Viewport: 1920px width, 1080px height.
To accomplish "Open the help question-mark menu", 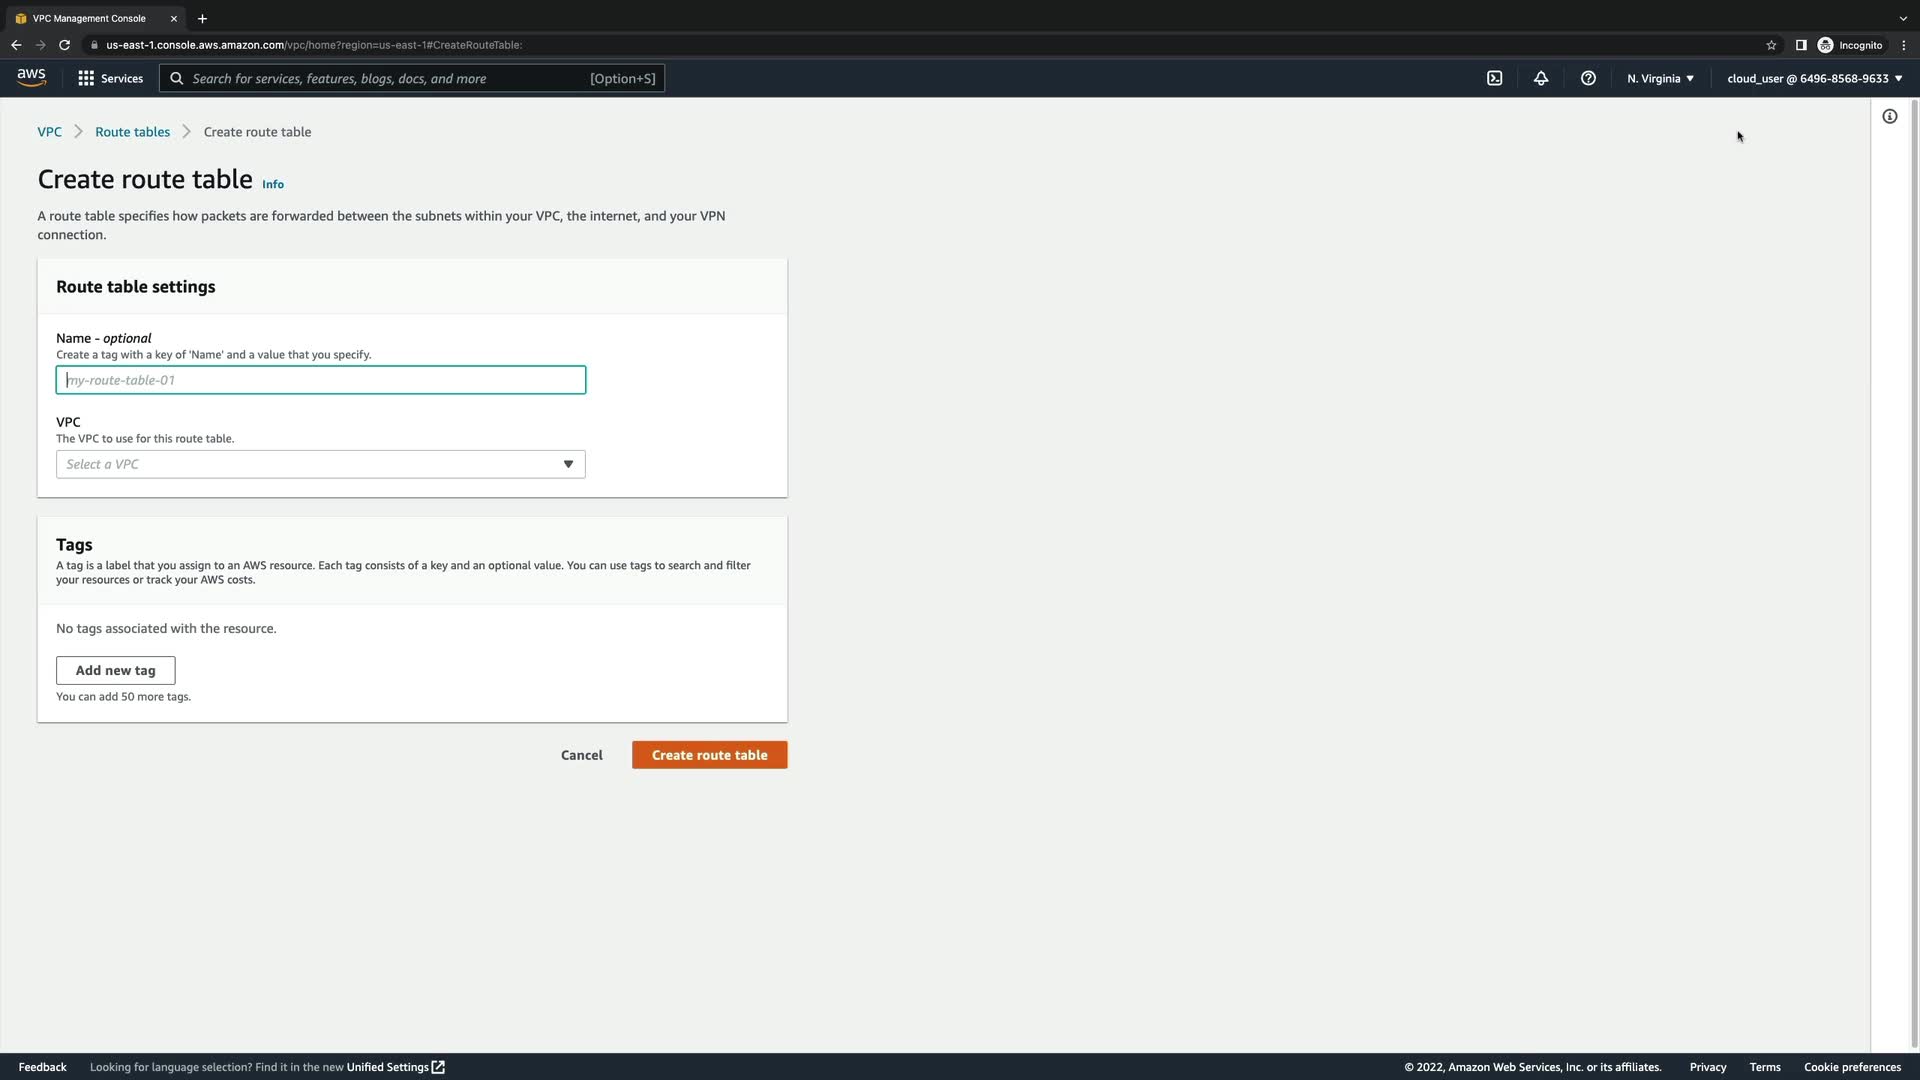I will click(x=1588, y=78).
